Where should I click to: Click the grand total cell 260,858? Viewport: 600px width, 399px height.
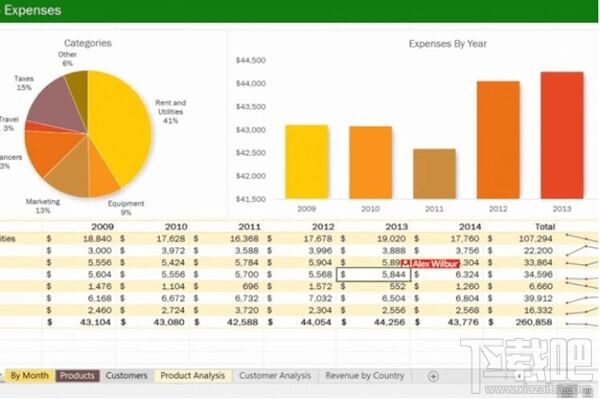coord(533,322)
